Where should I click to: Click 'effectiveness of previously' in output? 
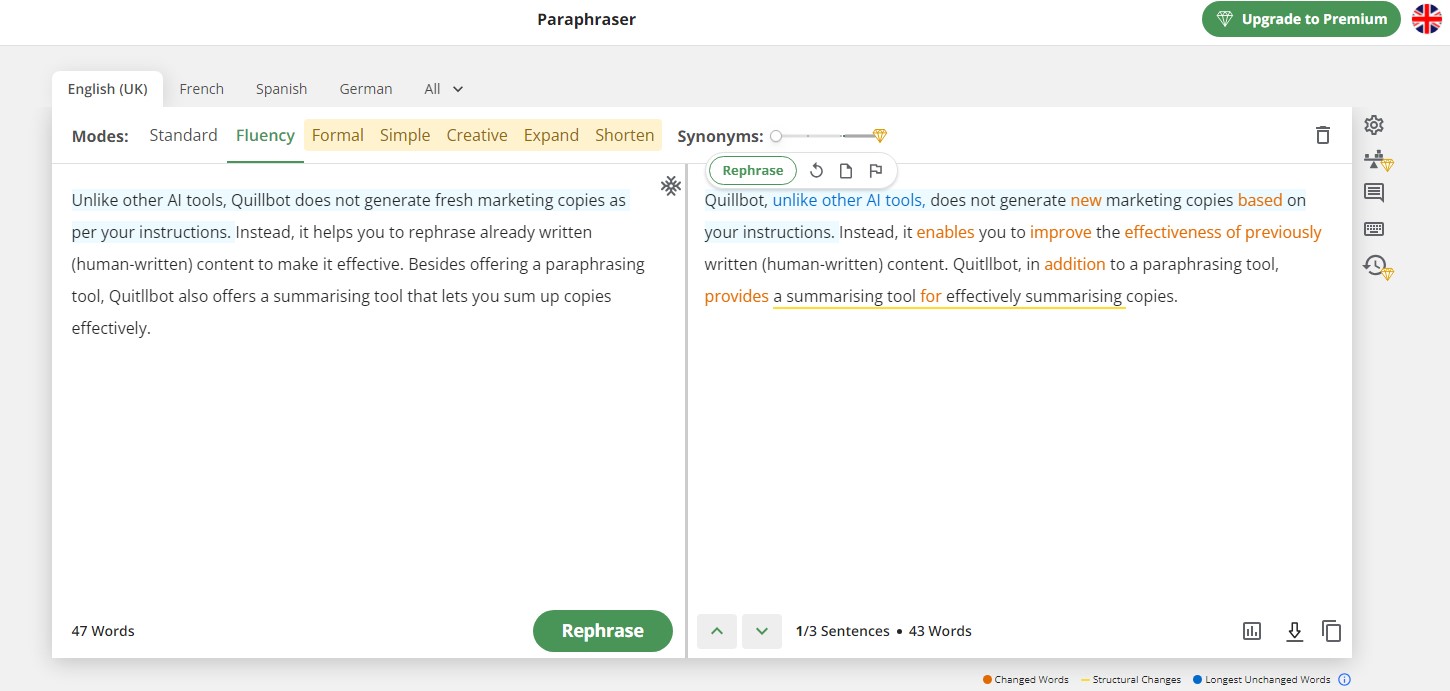pos(1223,232)
